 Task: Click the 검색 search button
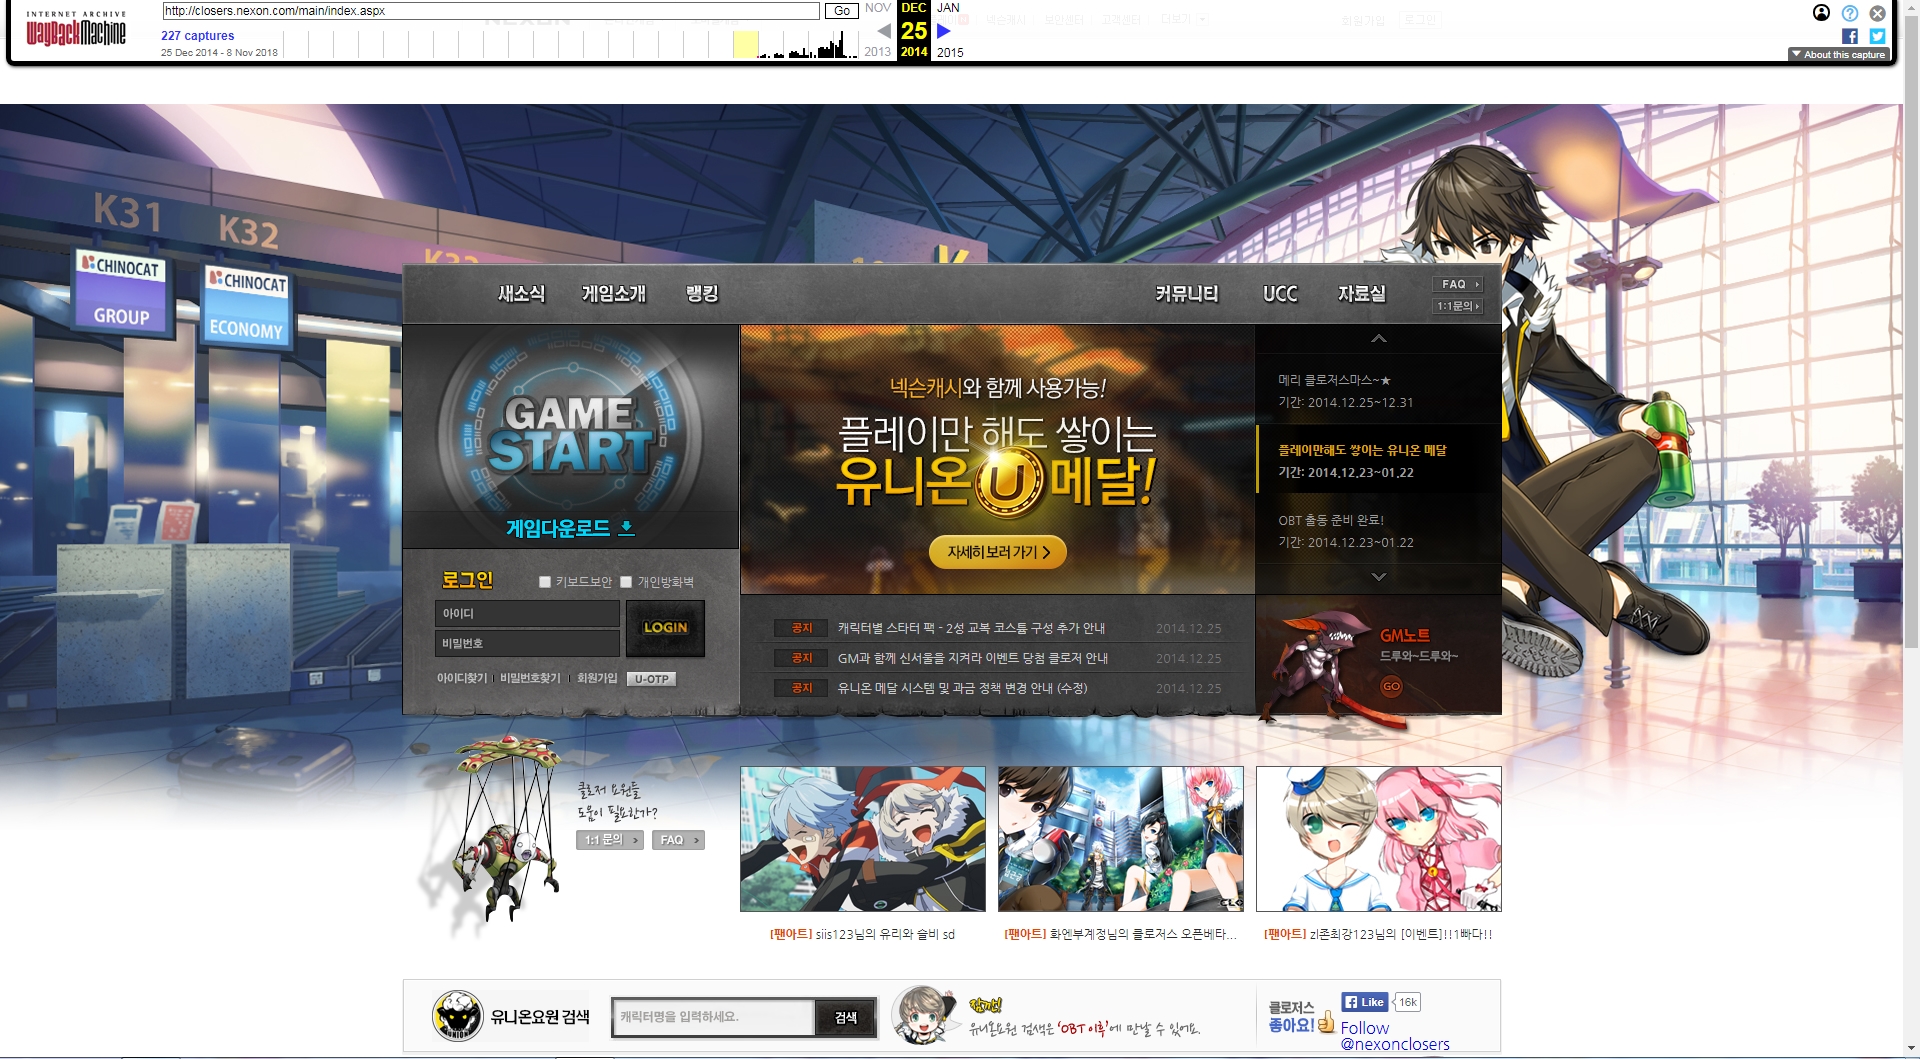click(846, 1018)
